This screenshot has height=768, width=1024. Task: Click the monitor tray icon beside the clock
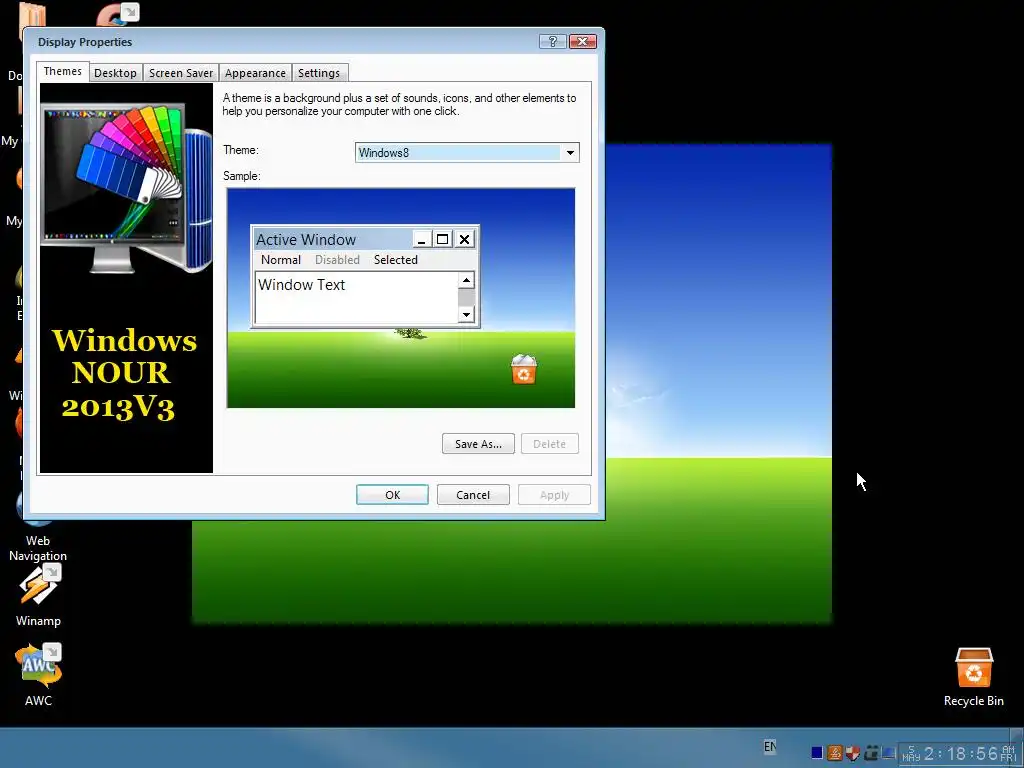[888, 753]
